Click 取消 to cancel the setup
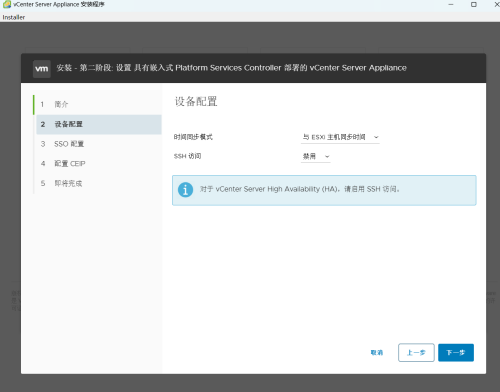Viewport: 500px width, 392px height. coord(377,352)
